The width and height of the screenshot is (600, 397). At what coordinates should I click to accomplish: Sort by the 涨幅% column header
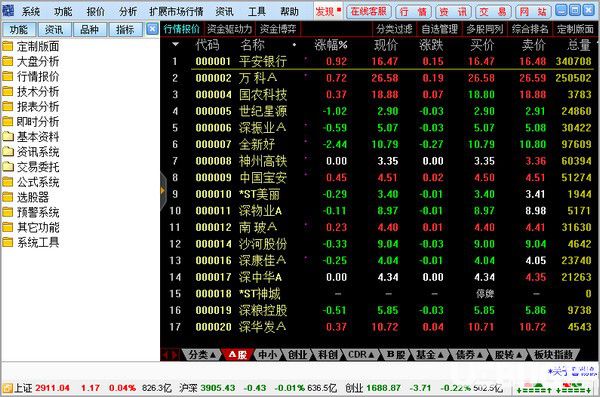click(x=331, y=45)
